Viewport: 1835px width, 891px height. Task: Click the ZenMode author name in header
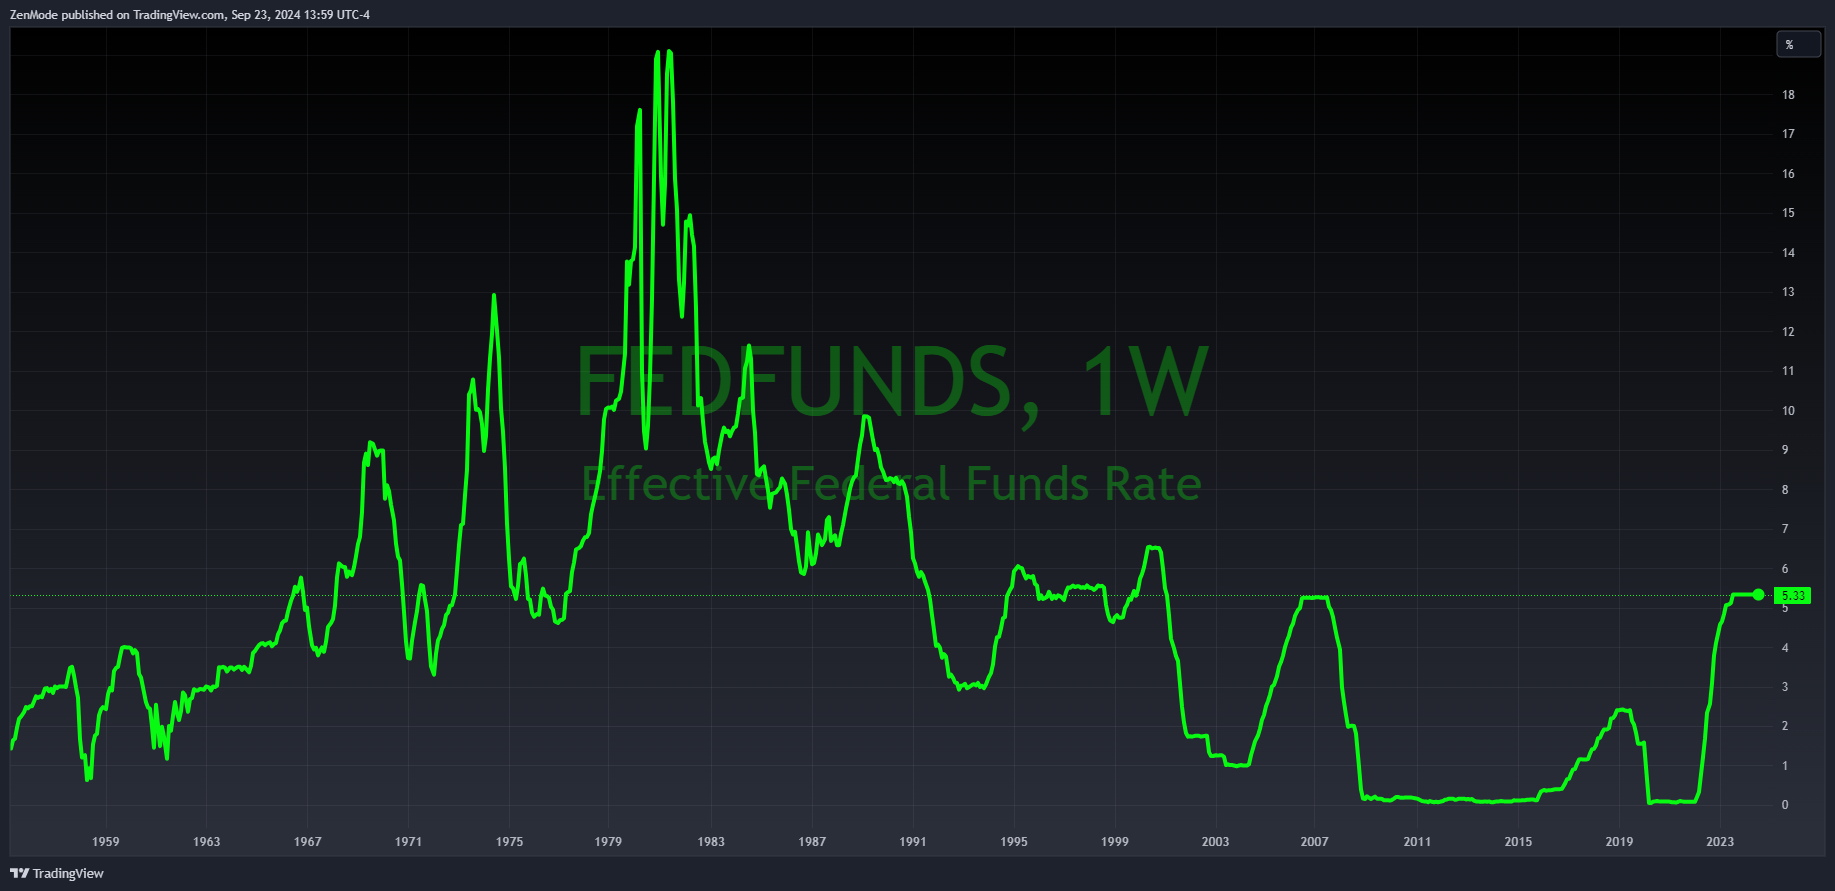[33, 15]
